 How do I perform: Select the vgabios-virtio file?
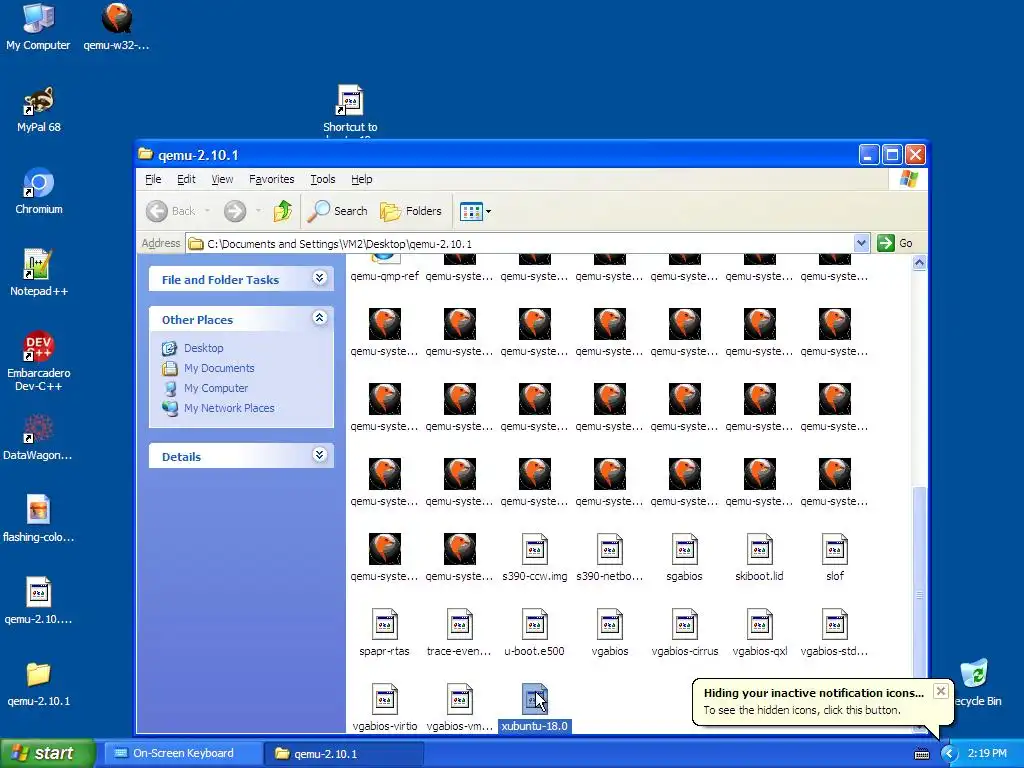pyautogui.click(x=385, y=707)
